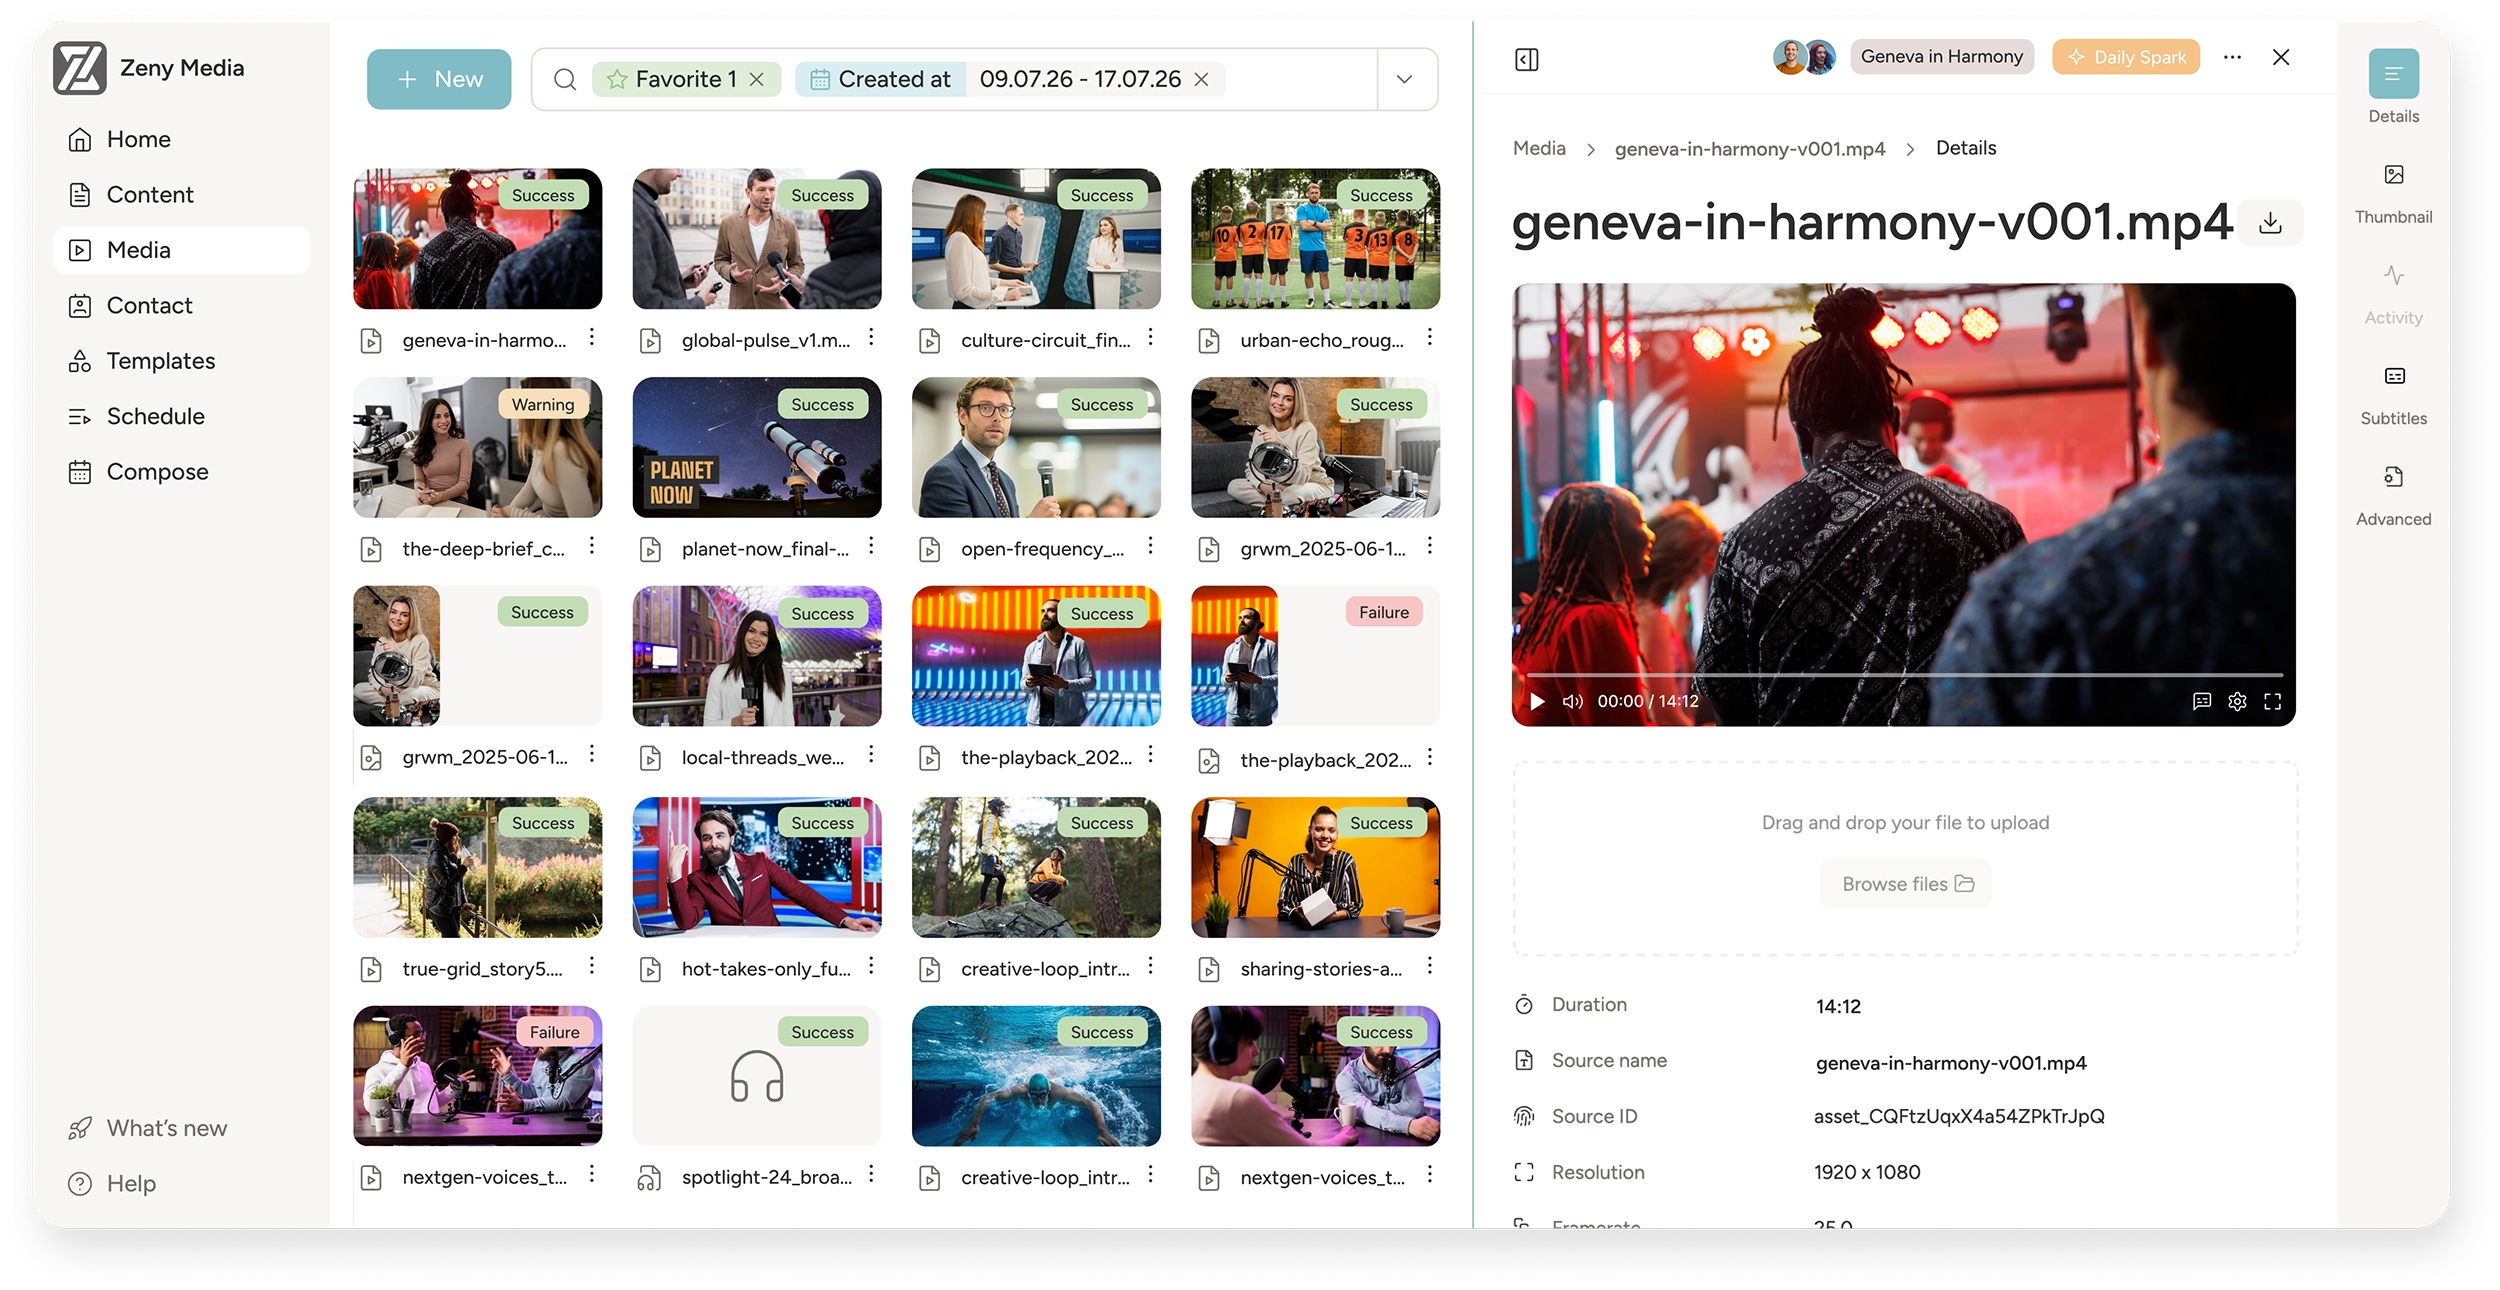Click the New button
Screen dimensions: 2500x1290
tap(439, 79)
